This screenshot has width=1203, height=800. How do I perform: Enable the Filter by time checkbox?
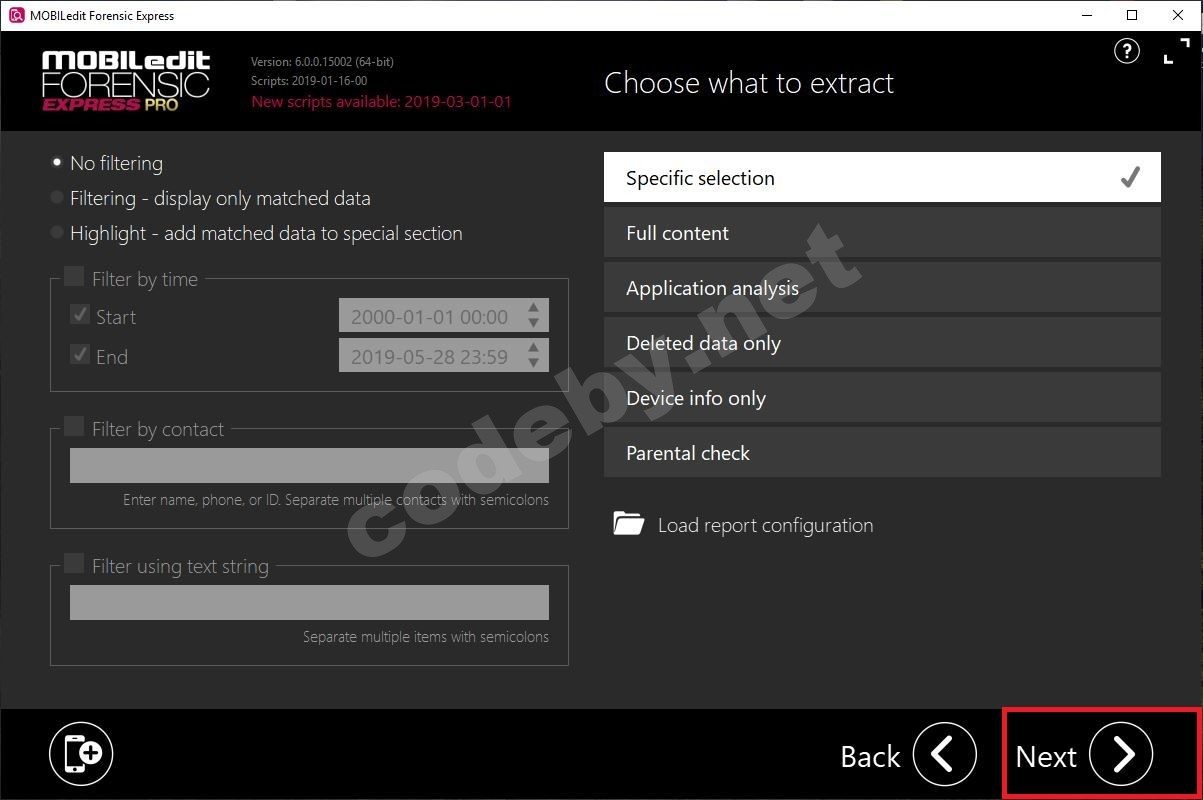(x=74, y=277)
